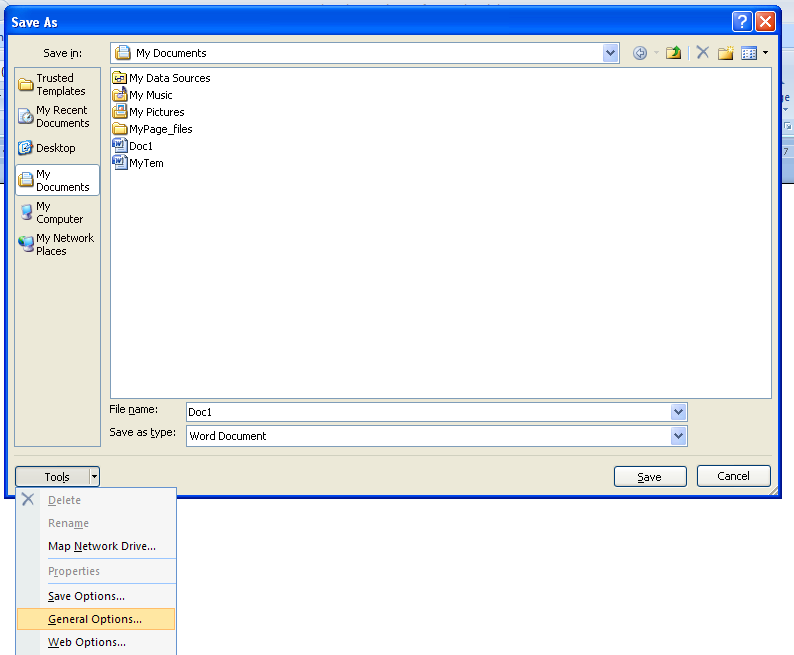Open My Recent Documents location
This screenshot has height=655, width=794.
coord(57,116)
